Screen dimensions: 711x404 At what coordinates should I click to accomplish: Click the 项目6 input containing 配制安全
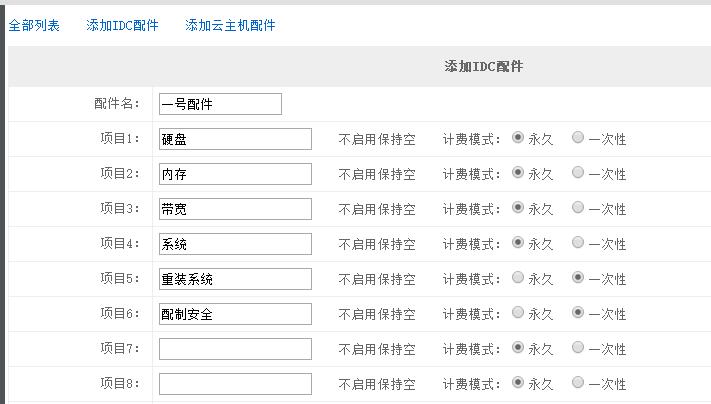tap(235, 314)
